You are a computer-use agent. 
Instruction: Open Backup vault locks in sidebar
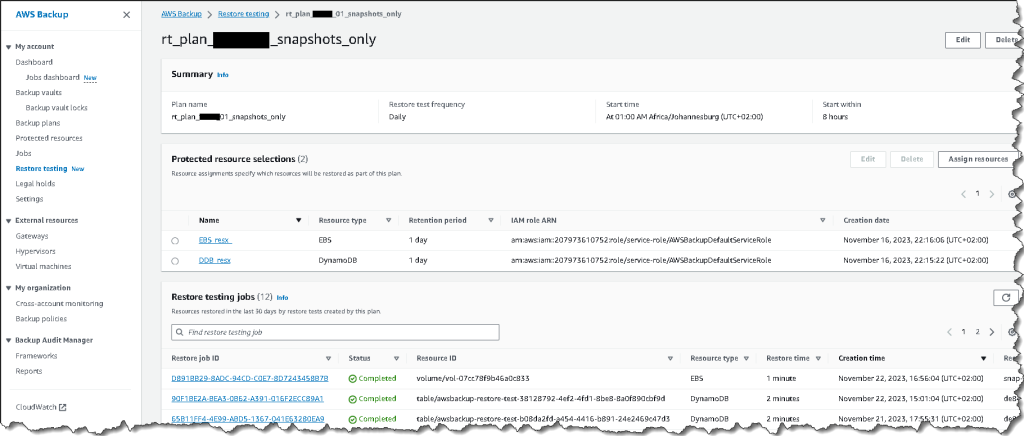56,108
